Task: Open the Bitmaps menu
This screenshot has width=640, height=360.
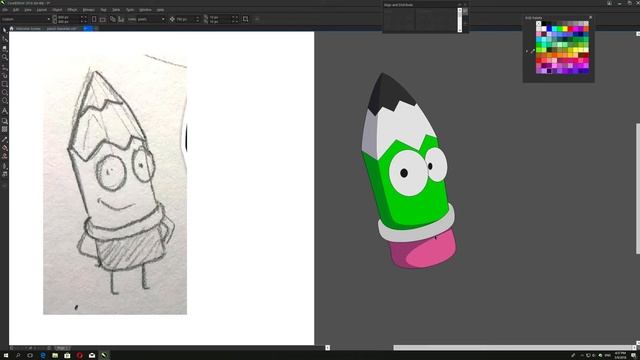Action: tap(89, 10)
